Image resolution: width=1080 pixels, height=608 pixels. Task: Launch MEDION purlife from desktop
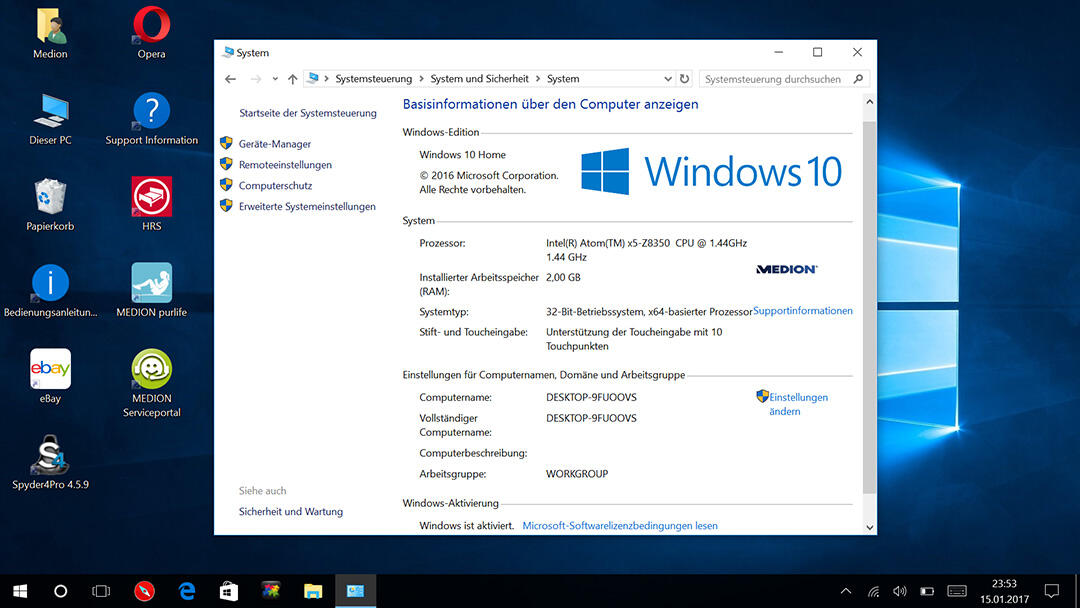tap(151, 283)
